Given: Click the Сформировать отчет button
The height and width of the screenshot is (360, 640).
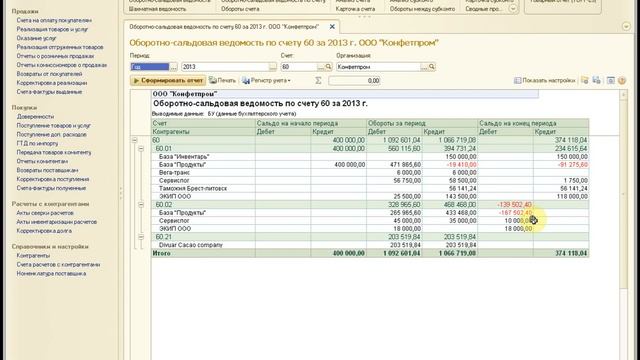Looking at the screenshot, I should point(168,81).
